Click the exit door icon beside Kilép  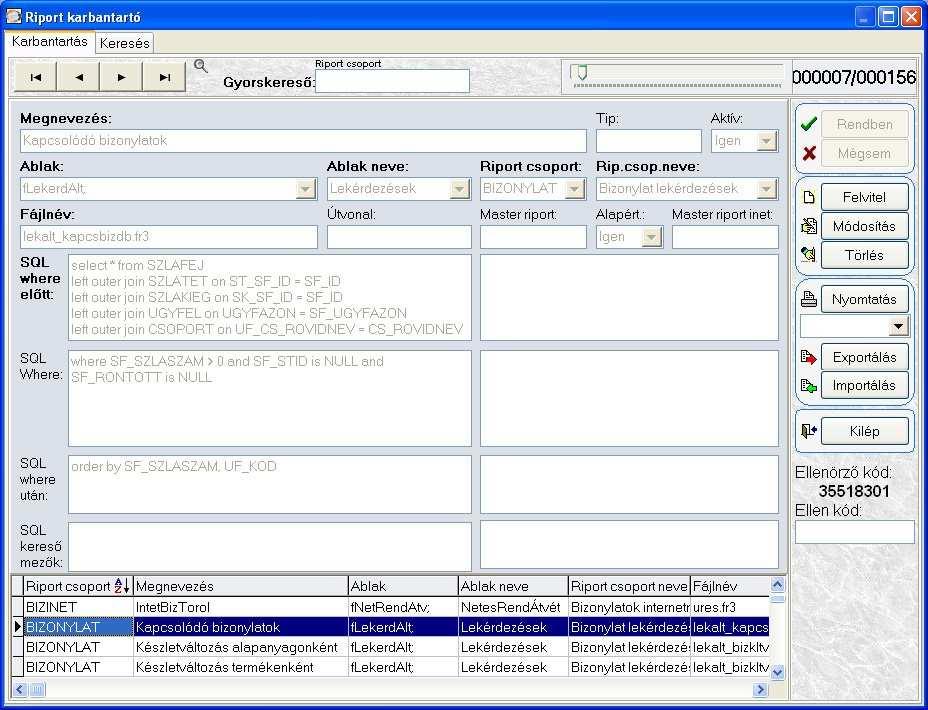808,431
